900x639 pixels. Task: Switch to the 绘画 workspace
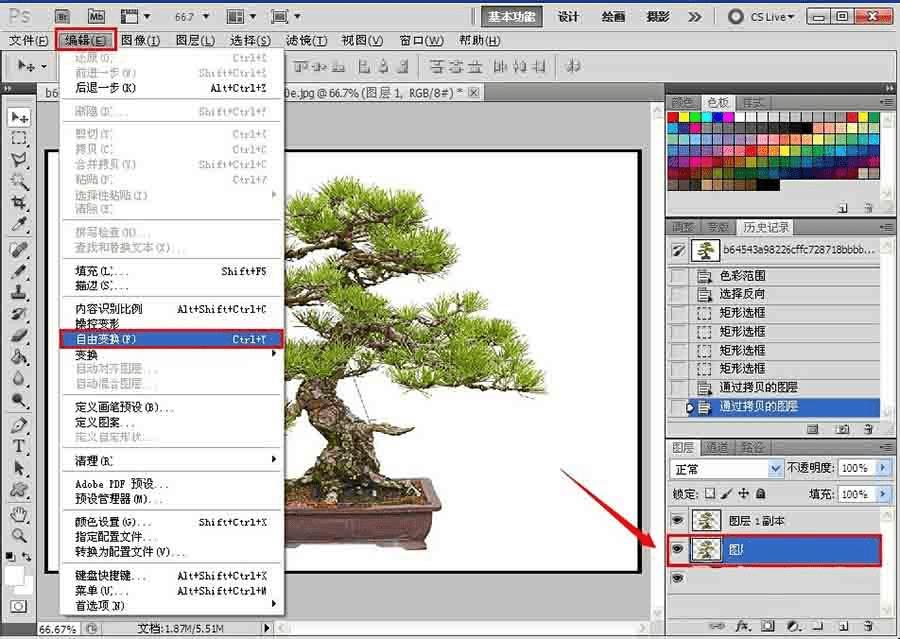click(613, 17)
